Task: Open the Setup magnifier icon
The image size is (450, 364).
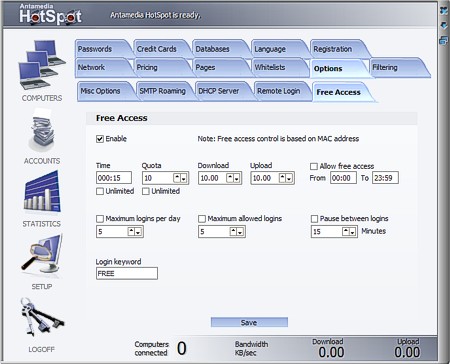Action: pyautogui.click(x=42, y=254)
